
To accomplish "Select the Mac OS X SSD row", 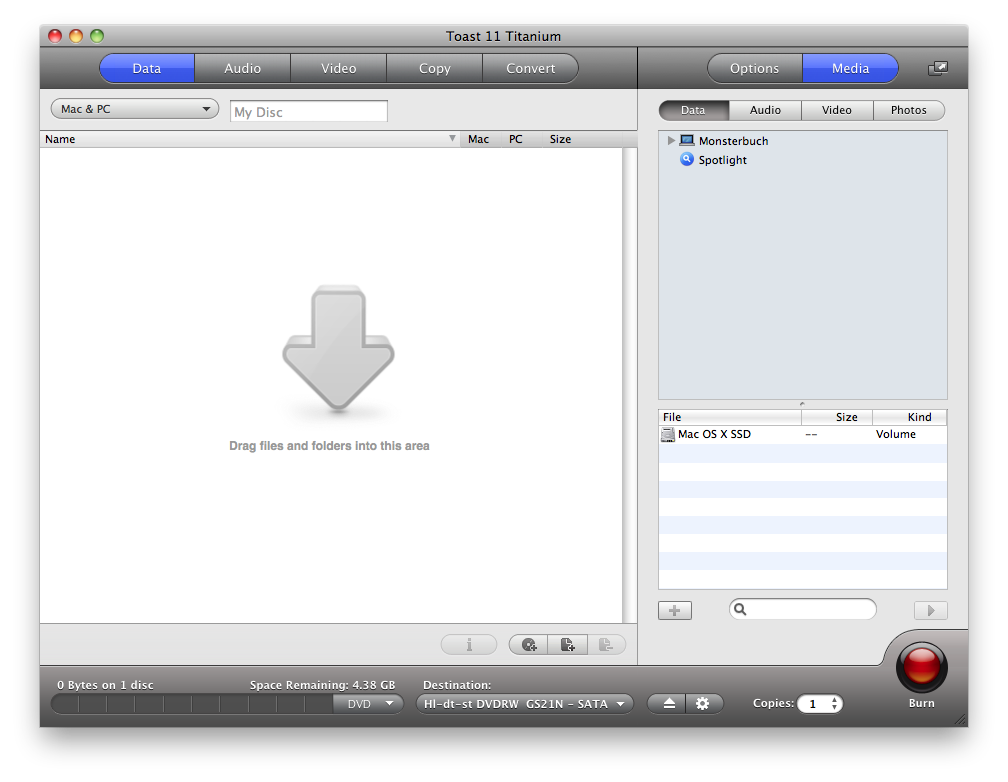I will coord(802,434).
